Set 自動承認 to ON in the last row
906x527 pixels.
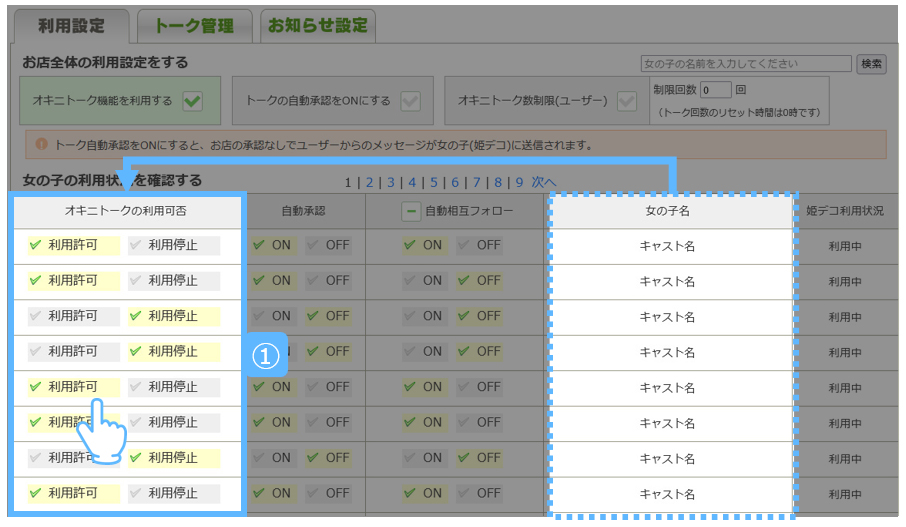click(x=271, y=493)
